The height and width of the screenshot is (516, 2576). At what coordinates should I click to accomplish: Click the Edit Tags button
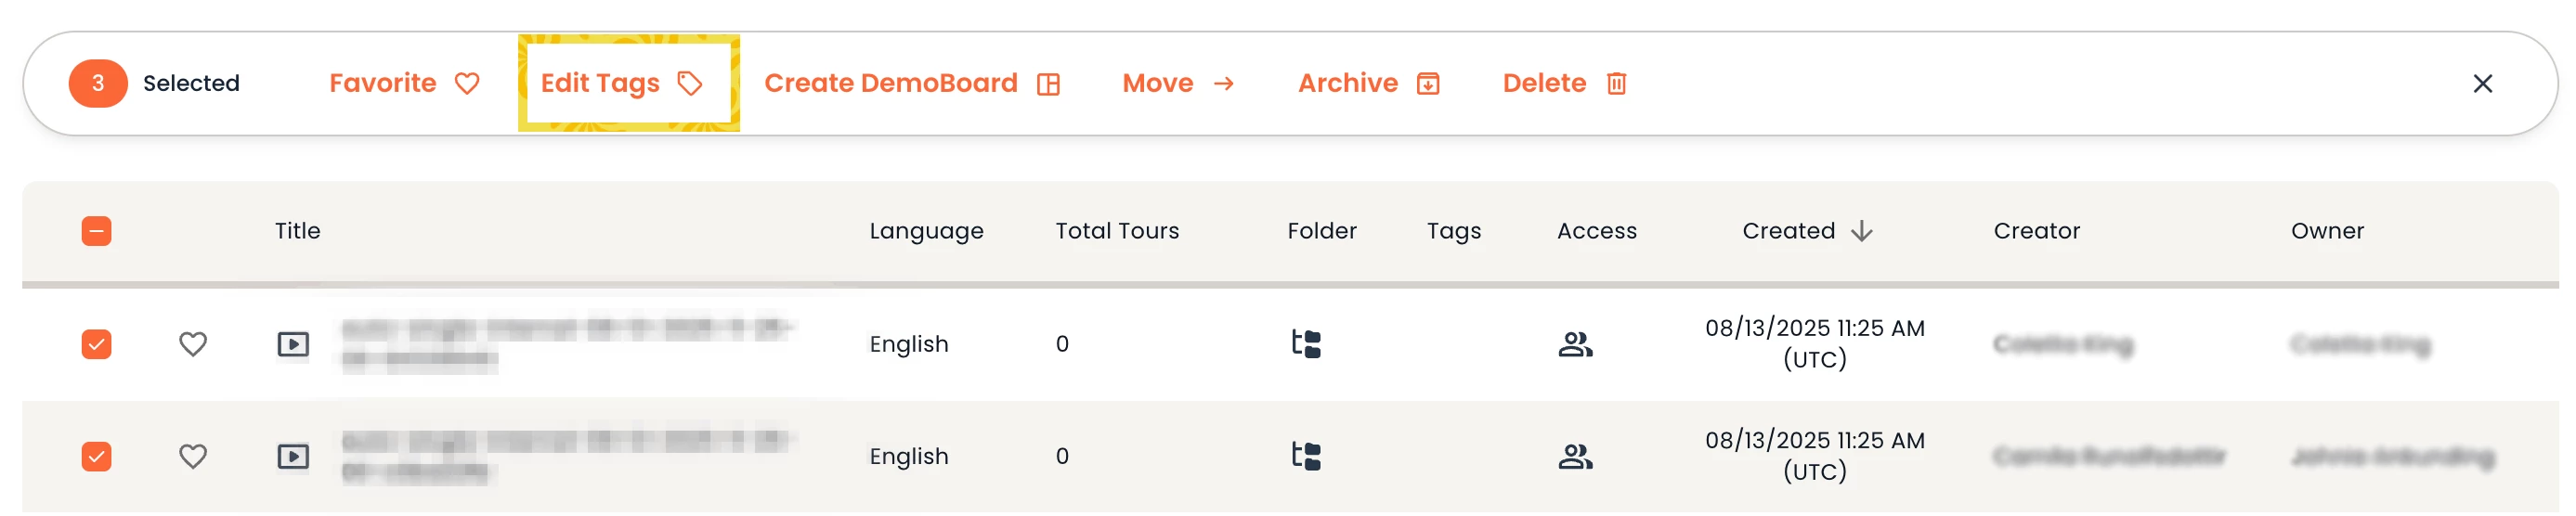click(x=621, y=83)
